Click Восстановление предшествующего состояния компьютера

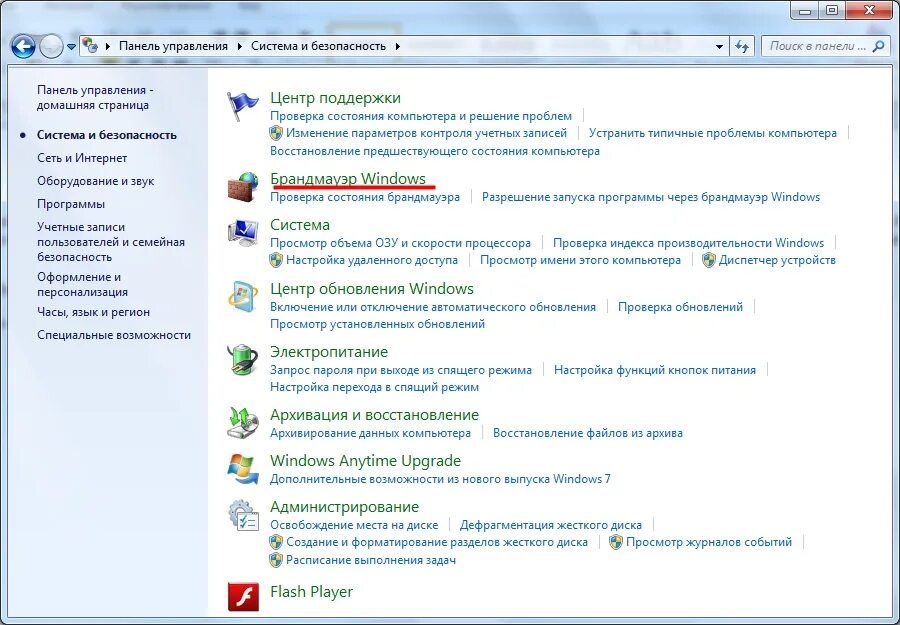pos(435,151)
